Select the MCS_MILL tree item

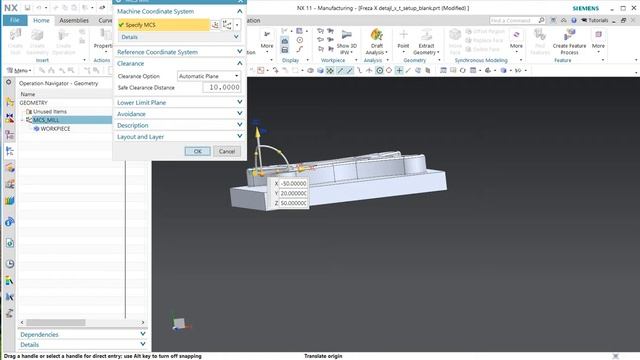coord(46,120)
